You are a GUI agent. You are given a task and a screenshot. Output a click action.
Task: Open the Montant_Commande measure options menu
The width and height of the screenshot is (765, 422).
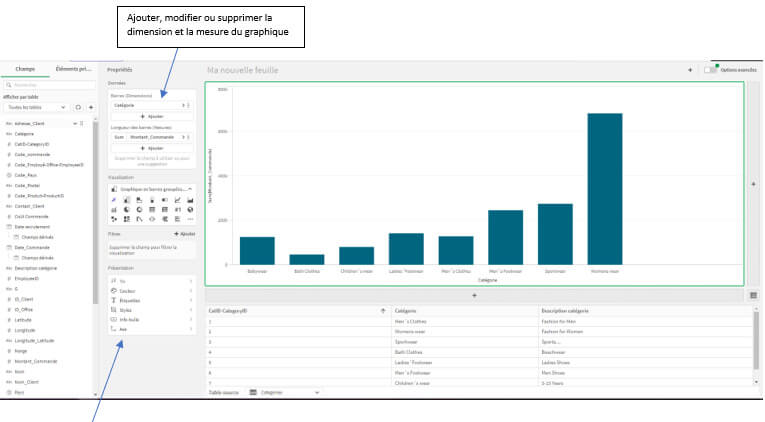coord(188,137)
